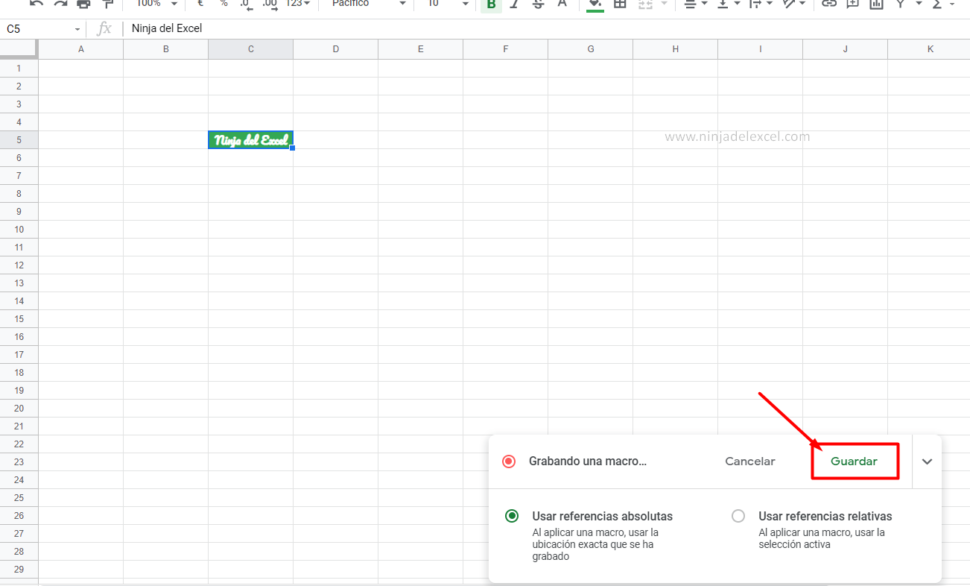Open the Borders tool
Screen dimensions: 970x586
[618, 4]
